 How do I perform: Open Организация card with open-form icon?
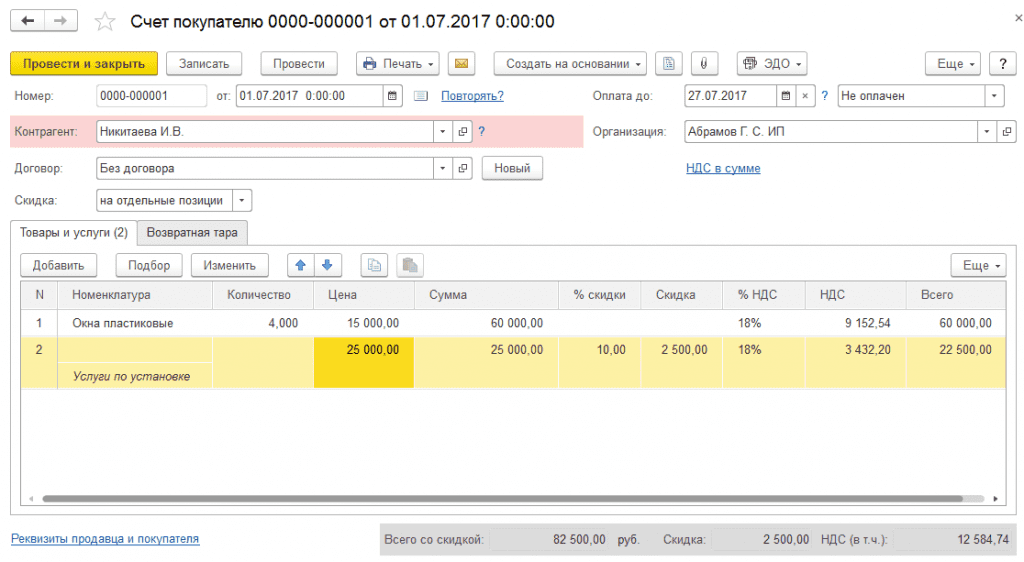coord(1006,132)
